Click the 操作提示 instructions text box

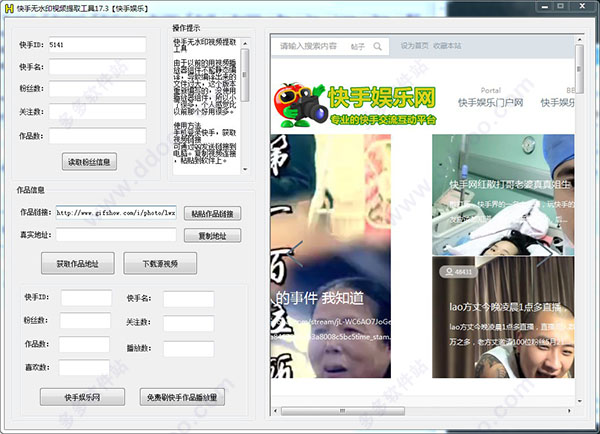point(207,106)
